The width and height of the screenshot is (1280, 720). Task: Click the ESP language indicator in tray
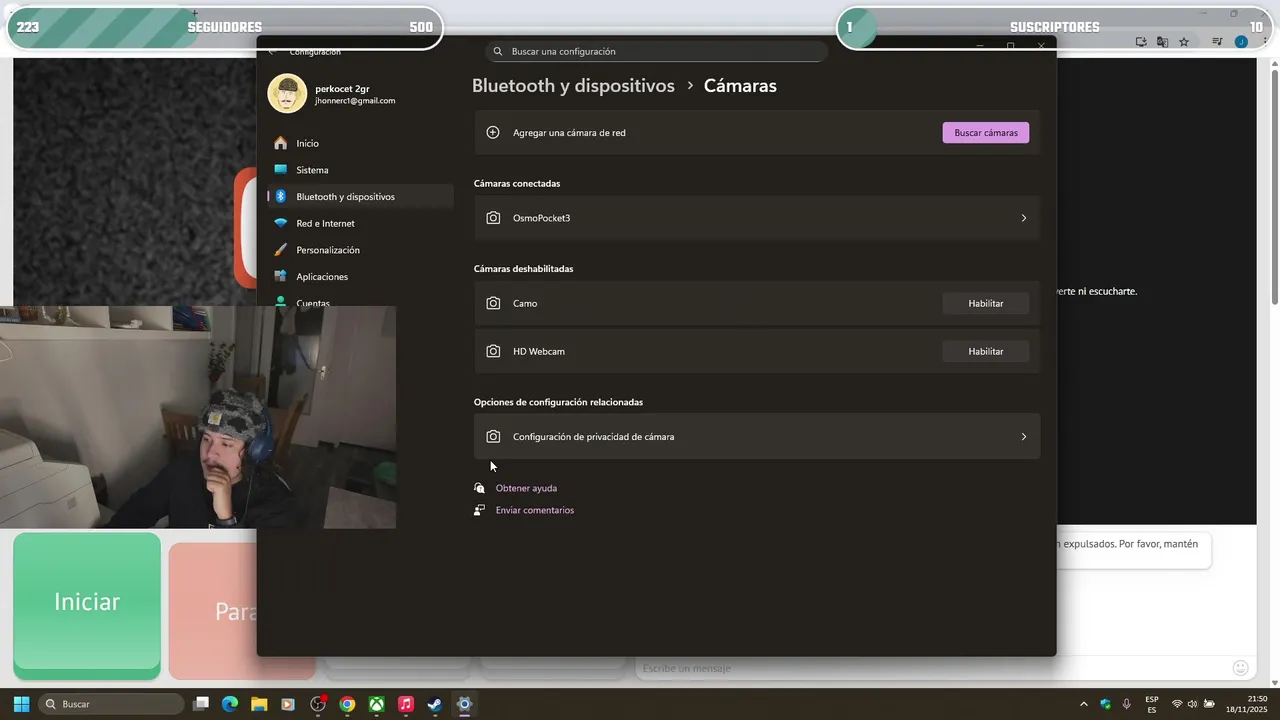1152,704
